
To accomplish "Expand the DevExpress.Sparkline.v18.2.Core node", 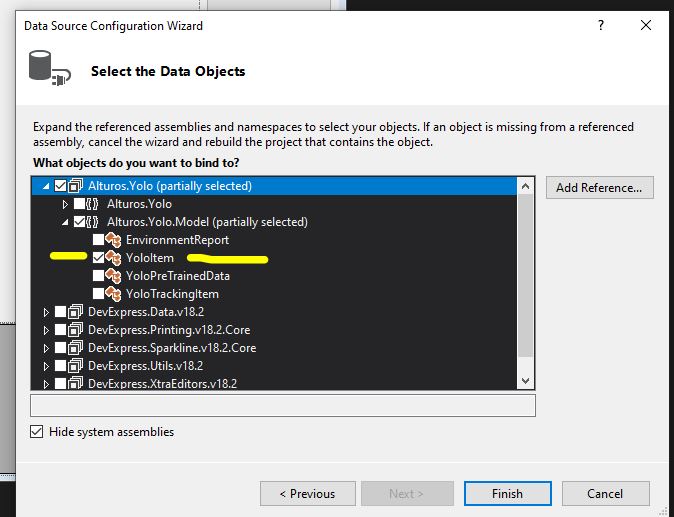I will click(46, 348).
